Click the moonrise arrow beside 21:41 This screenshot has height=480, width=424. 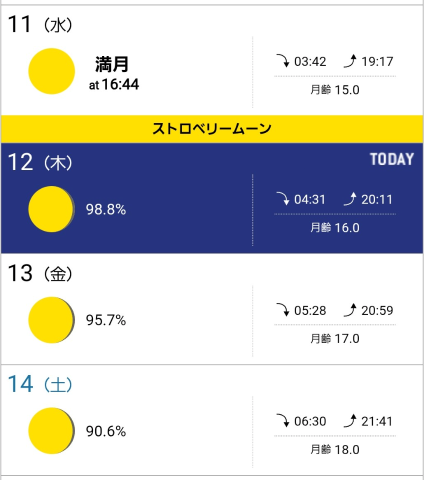point(350,421)
